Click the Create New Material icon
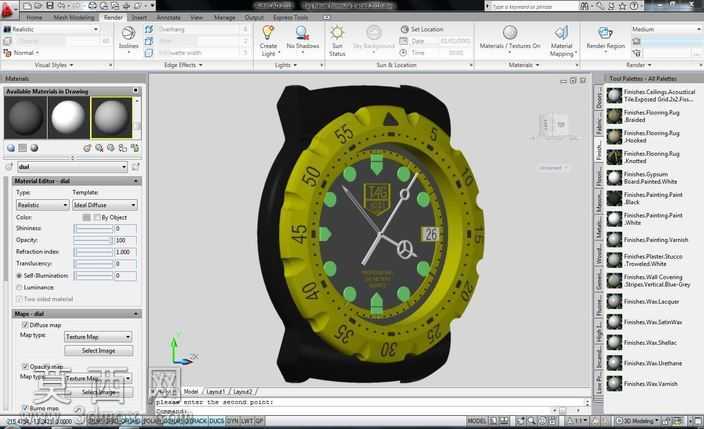 (x=87, y=148)
